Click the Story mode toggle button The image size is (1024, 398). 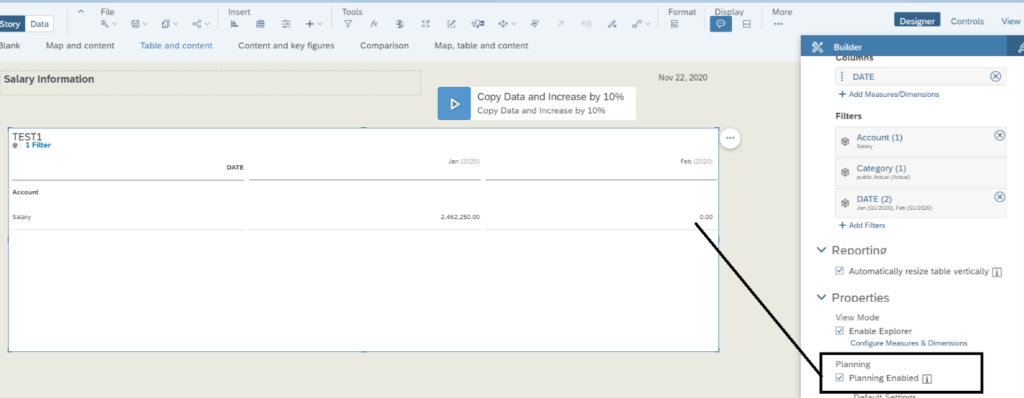[11, 24]
